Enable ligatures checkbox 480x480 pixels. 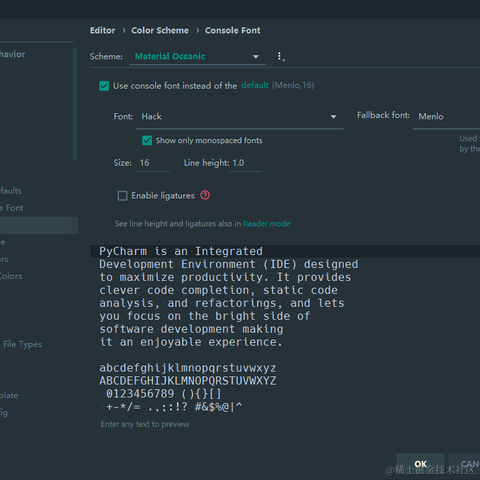pyautogui.click(x=122, y=196)
